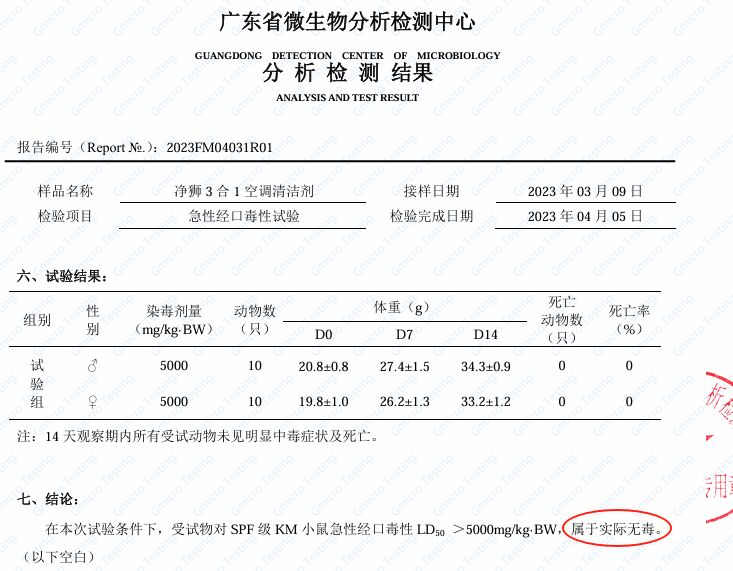The height and width of the screenshot is (571, 733).
Task: Click the female row mortality rate 0
Action: 629,402
